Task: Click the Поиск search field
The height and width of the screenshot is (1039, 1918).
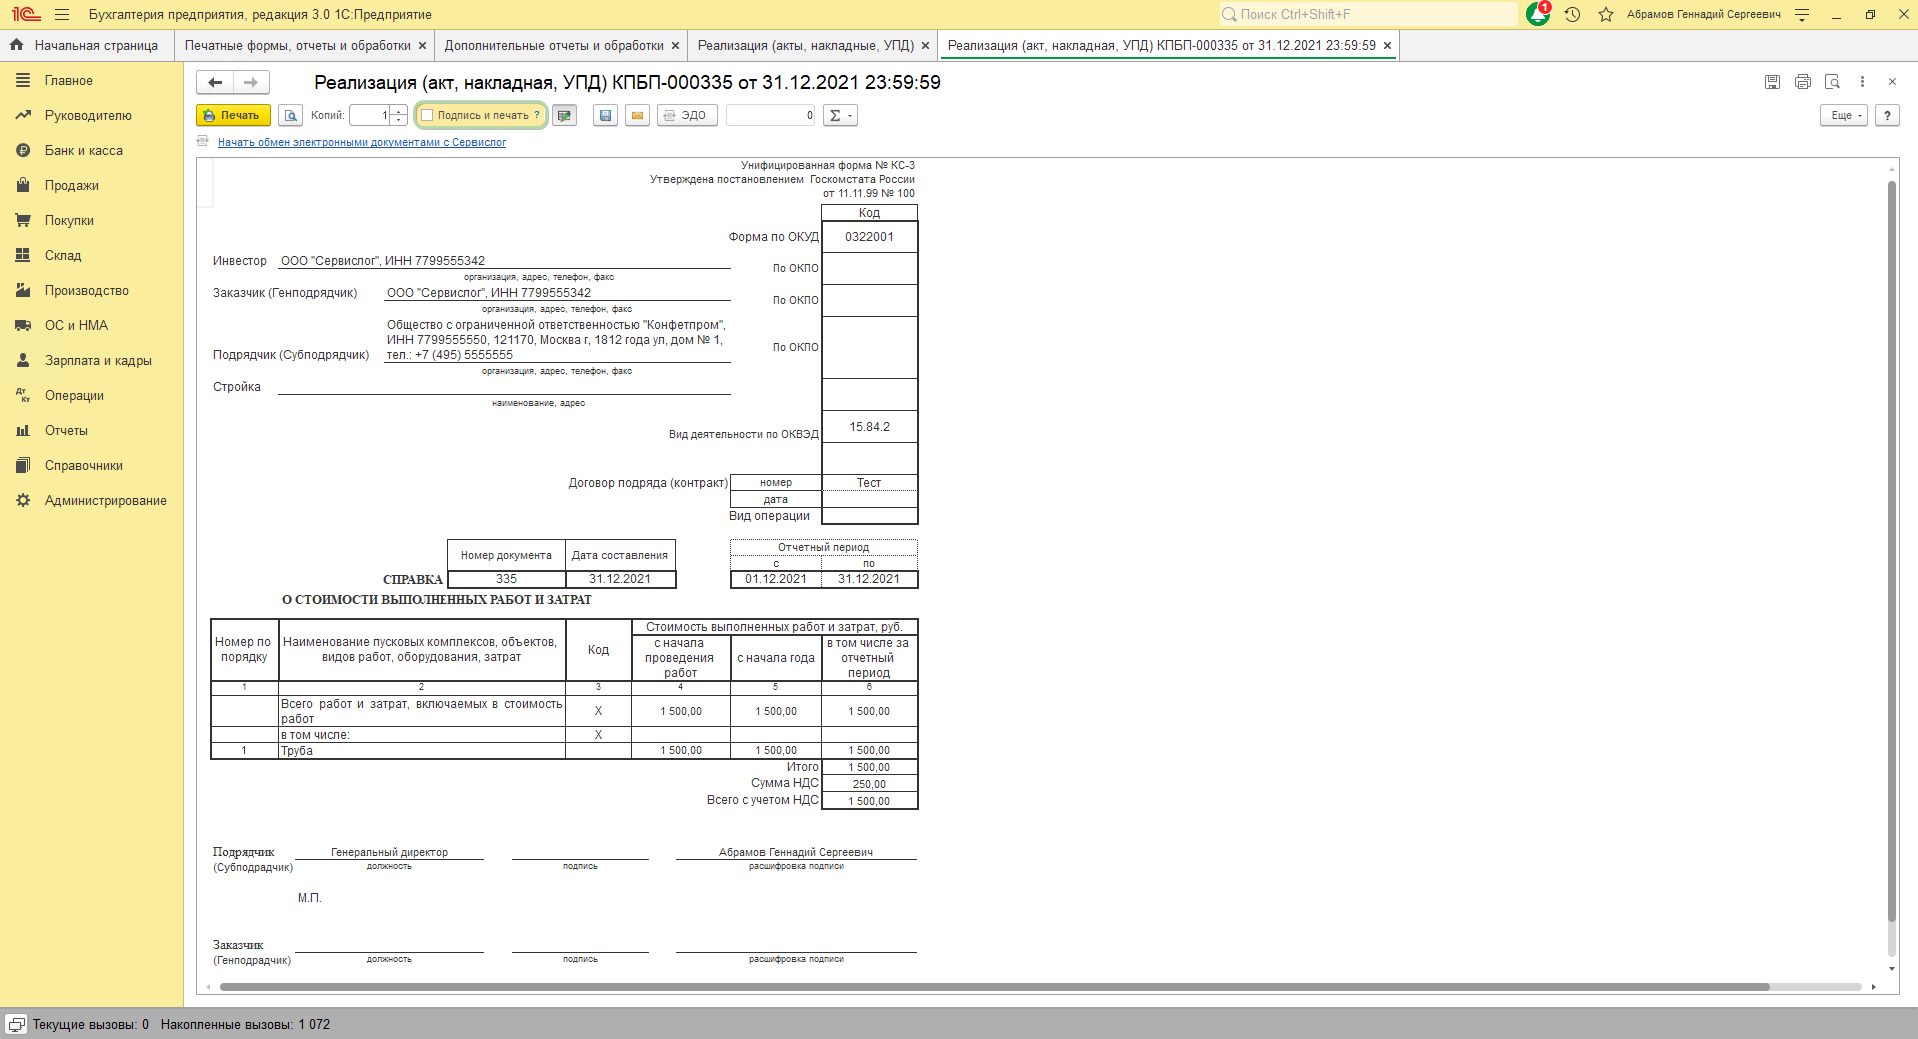Action: coord(1369,14)
